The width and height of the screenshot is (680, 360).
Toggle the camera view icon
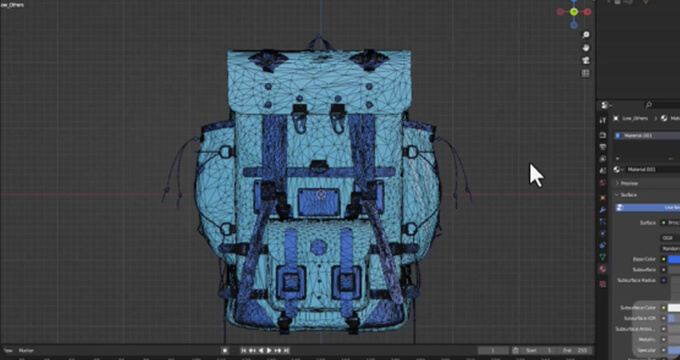point(585,60)
